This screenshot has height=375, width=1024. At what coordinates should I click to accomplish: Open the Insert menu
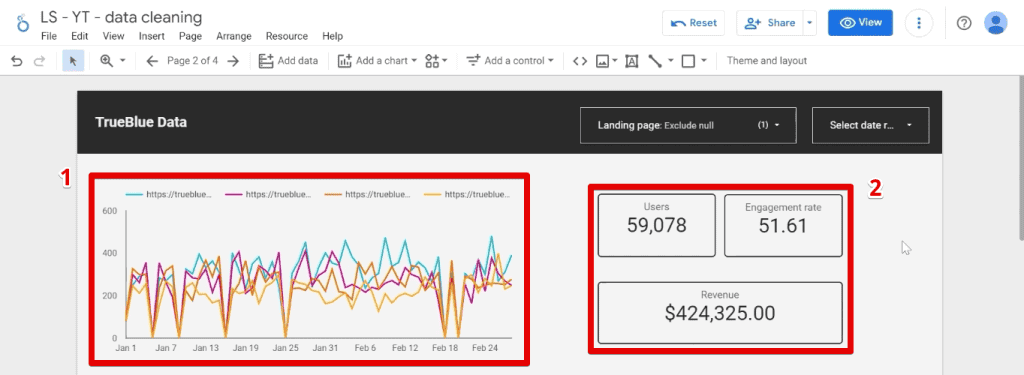152,37
